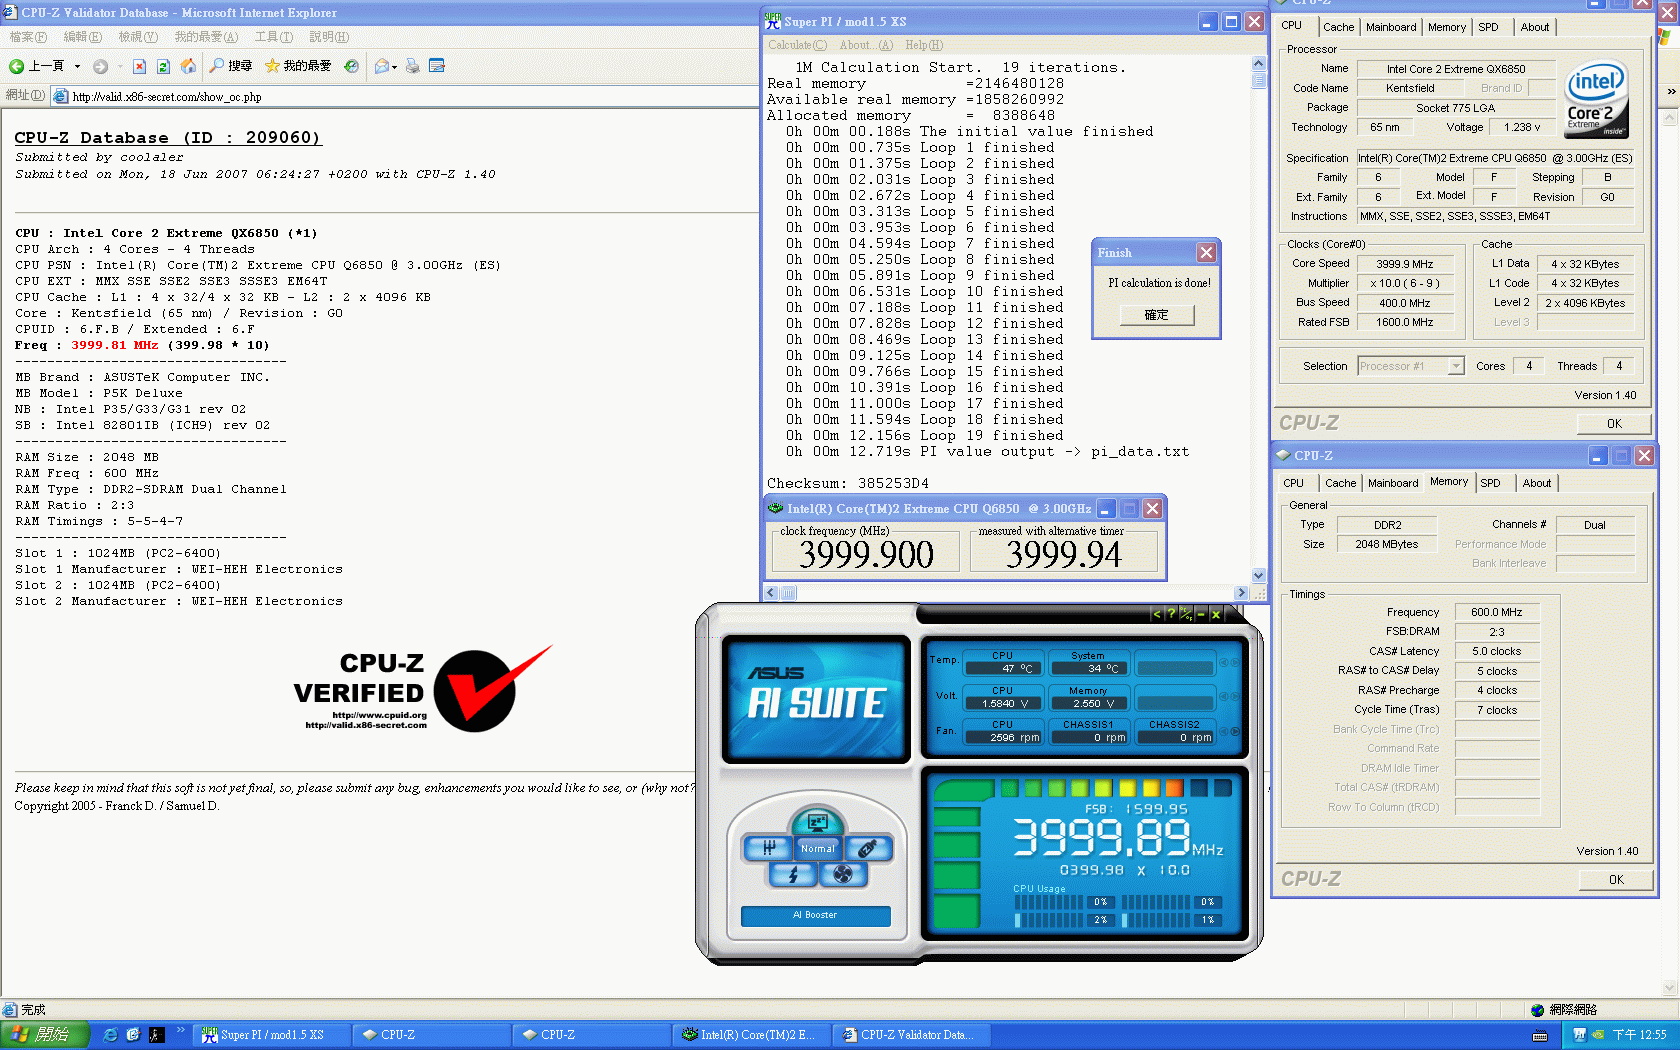
Task: Expand the Mail icon dropdown arrow
Action: pos(395,67)
